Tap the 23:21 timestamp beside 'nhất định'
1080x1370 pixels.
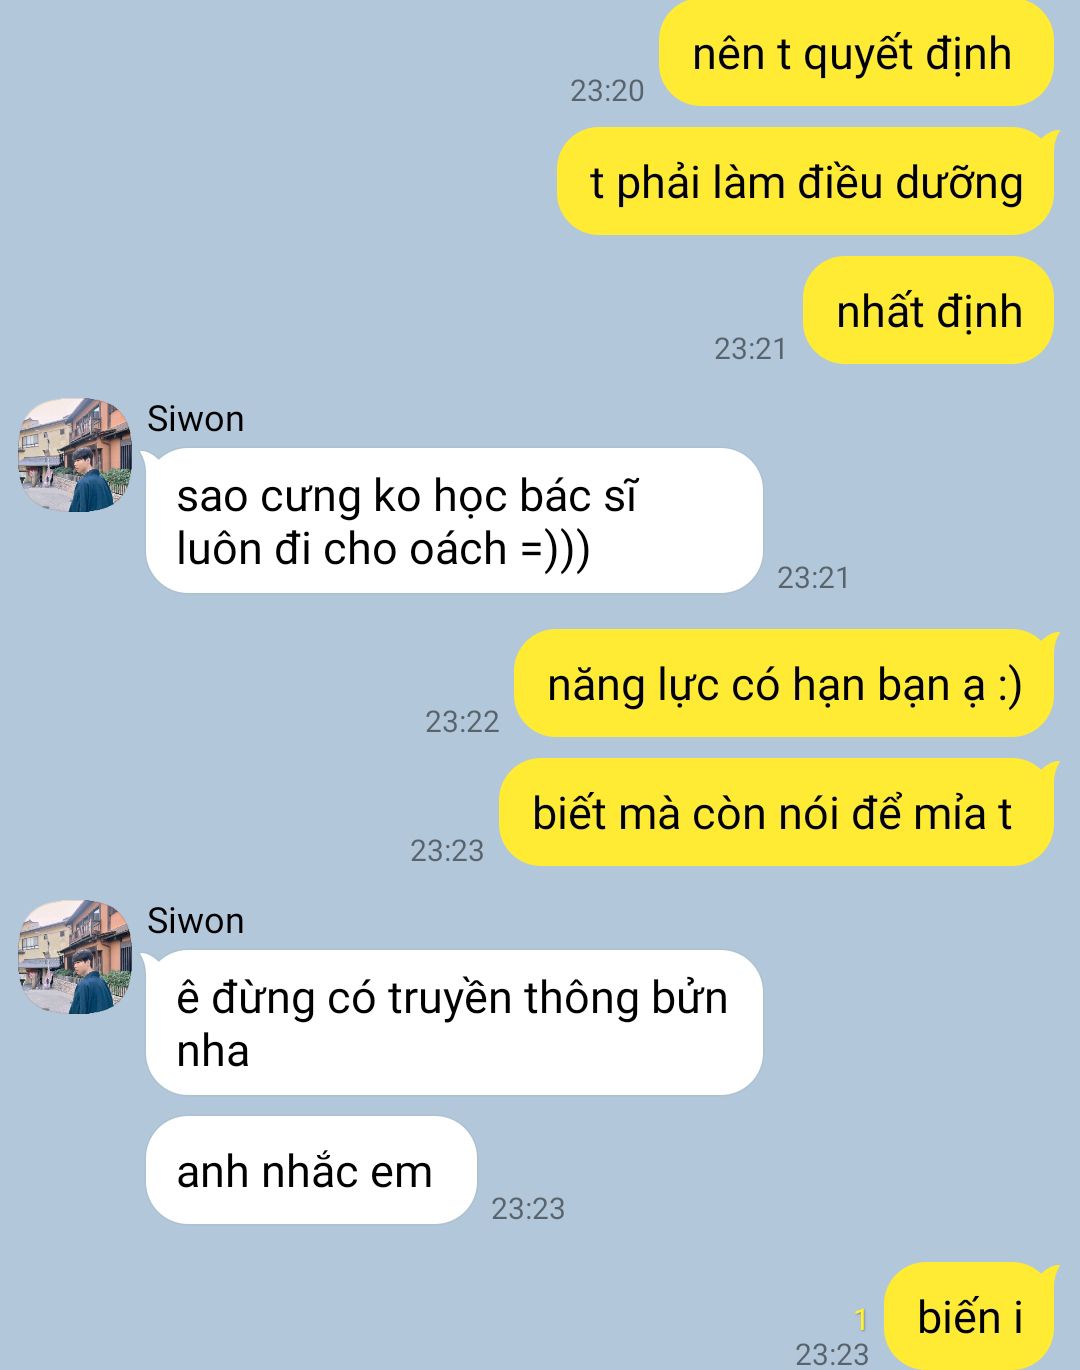[750, 349]
